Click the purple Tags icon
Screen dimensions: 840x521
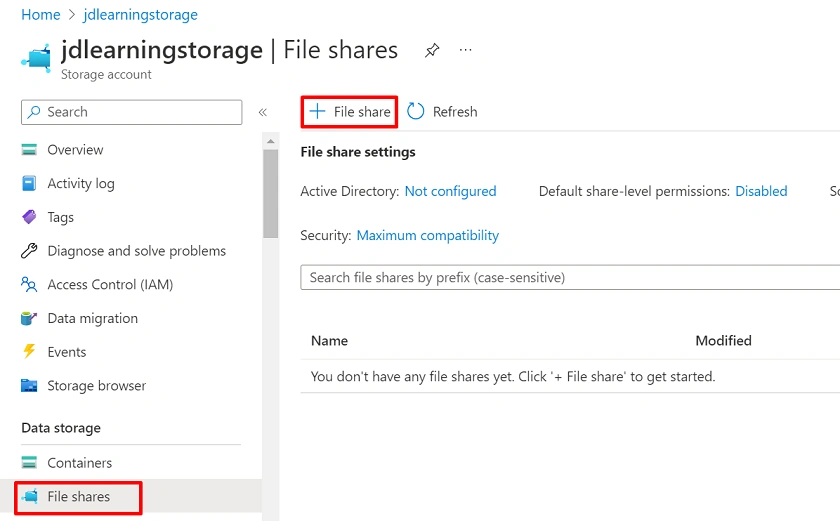coord(29,217)
